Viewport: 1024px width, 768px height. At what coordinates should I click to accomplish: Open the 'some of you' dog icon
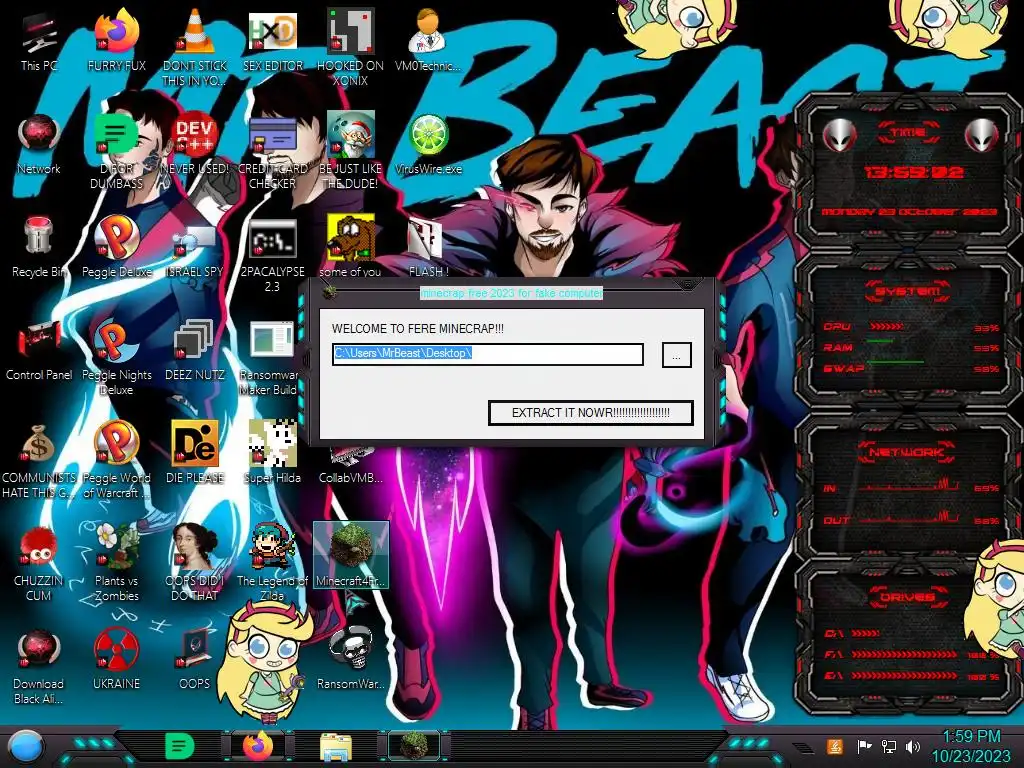[350, 247]
